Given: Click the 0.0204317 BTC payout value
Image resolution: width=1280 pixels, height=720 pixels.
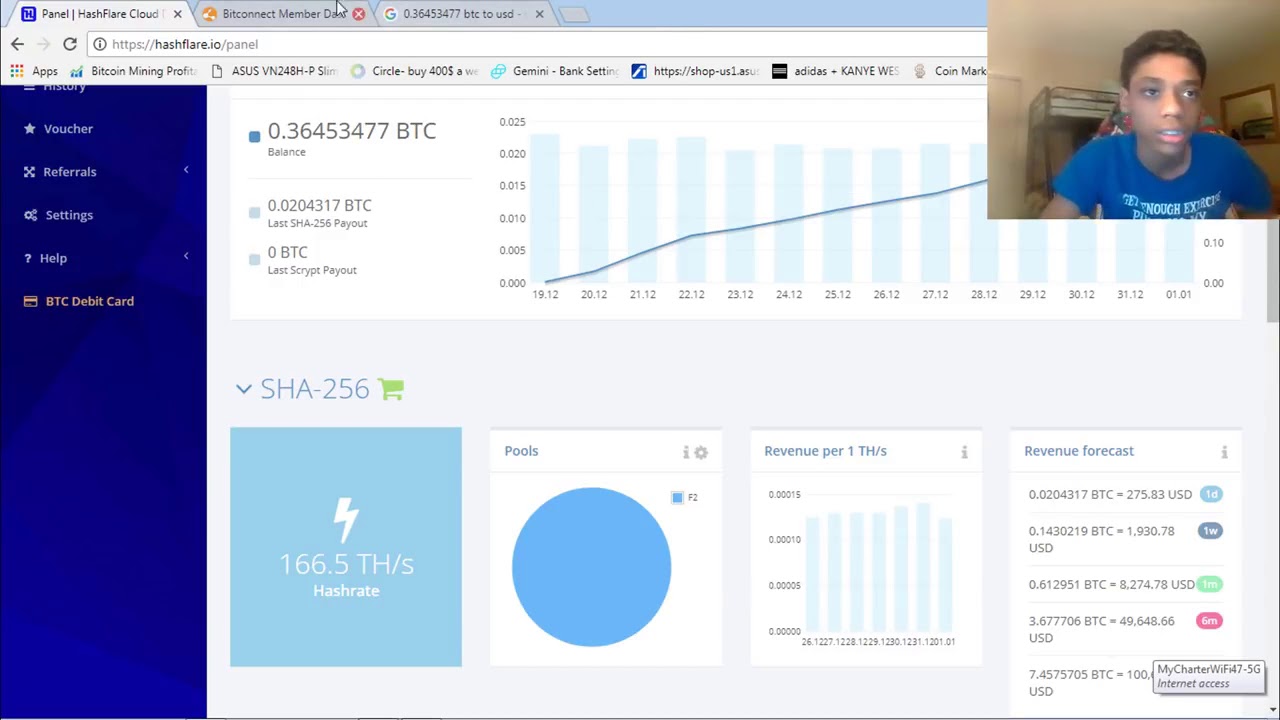Looking at the screenshot, I should pos(320,205).
